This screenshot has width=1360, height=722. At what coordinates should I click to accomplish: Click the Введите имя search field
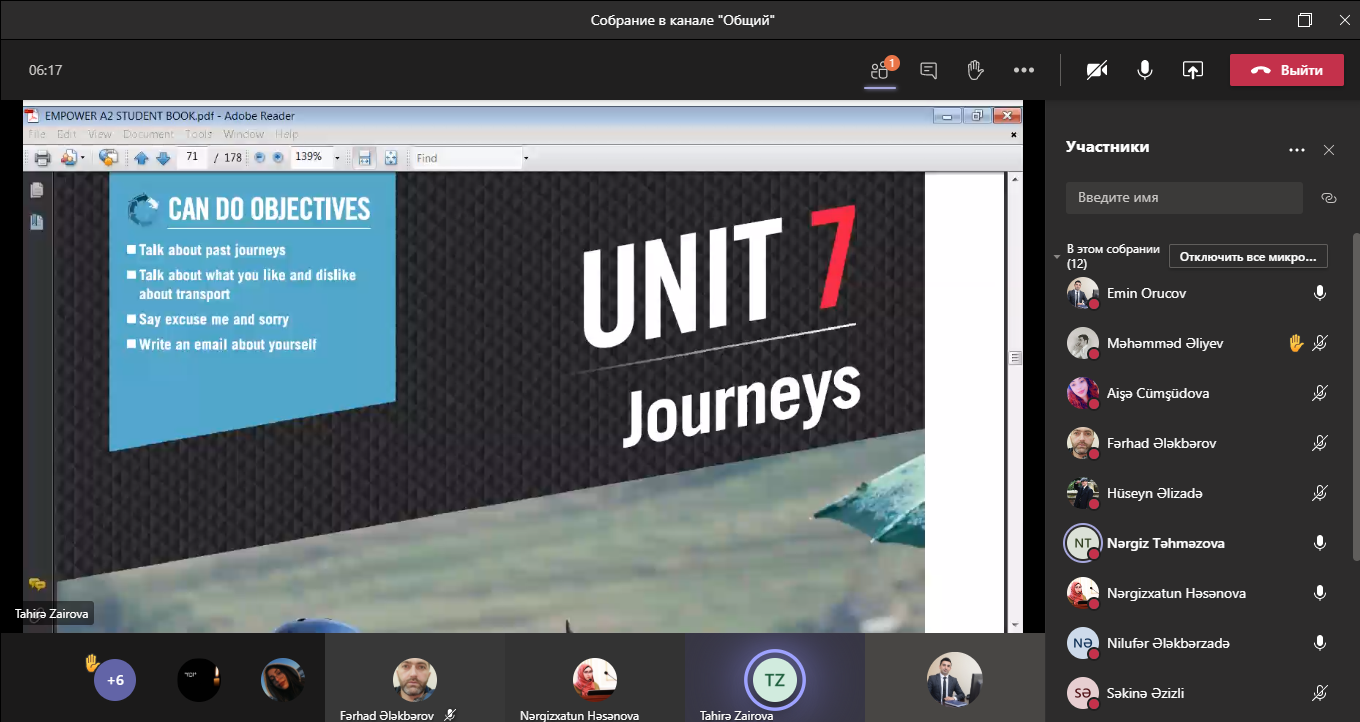pyautogui.click(x=1184, y=198)
